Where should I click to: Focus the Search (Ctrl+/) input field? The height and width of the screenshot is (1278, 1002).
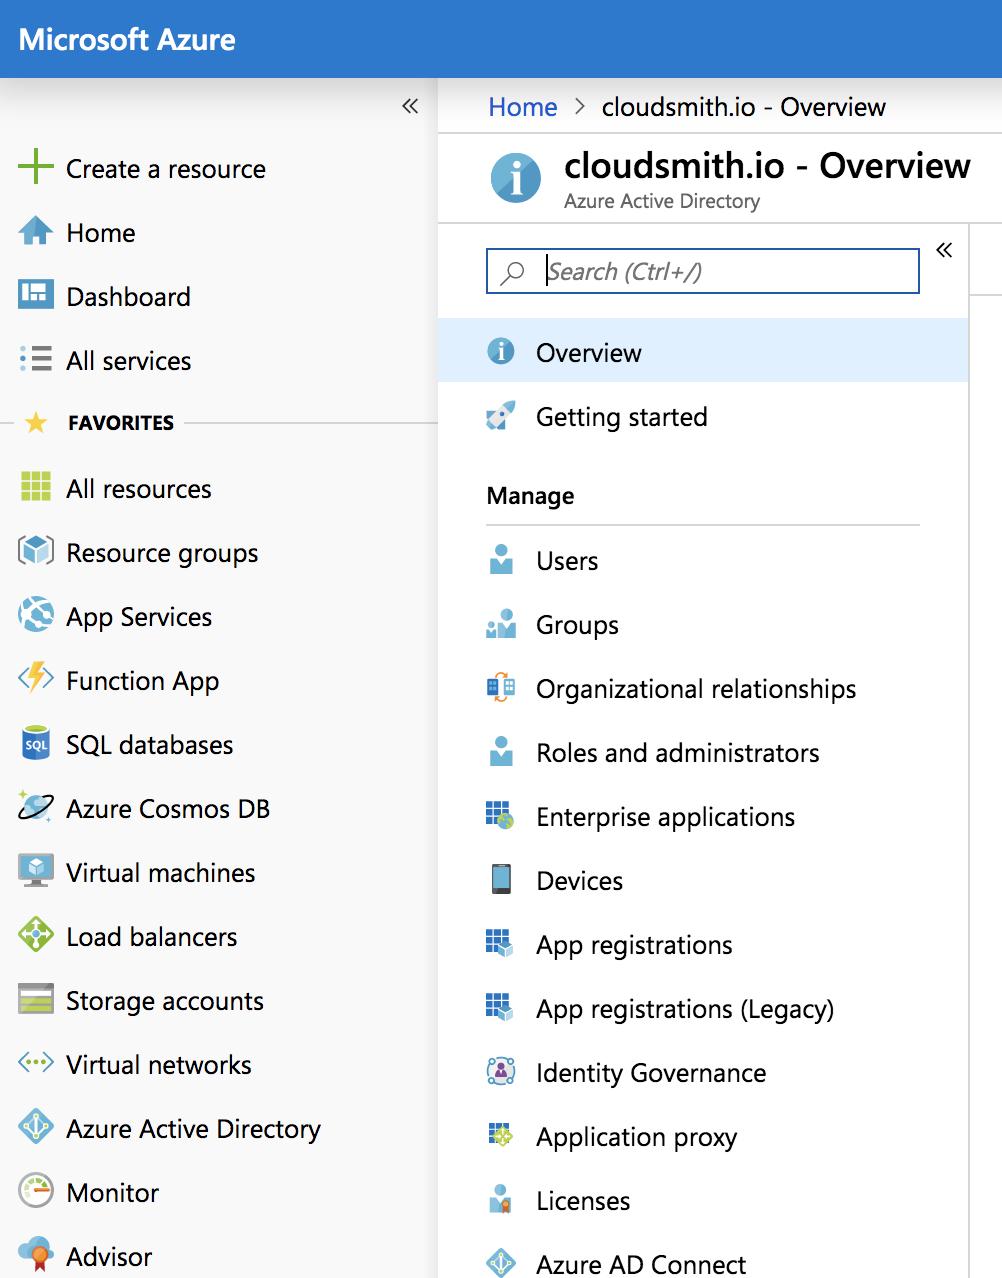coord(703,271)
